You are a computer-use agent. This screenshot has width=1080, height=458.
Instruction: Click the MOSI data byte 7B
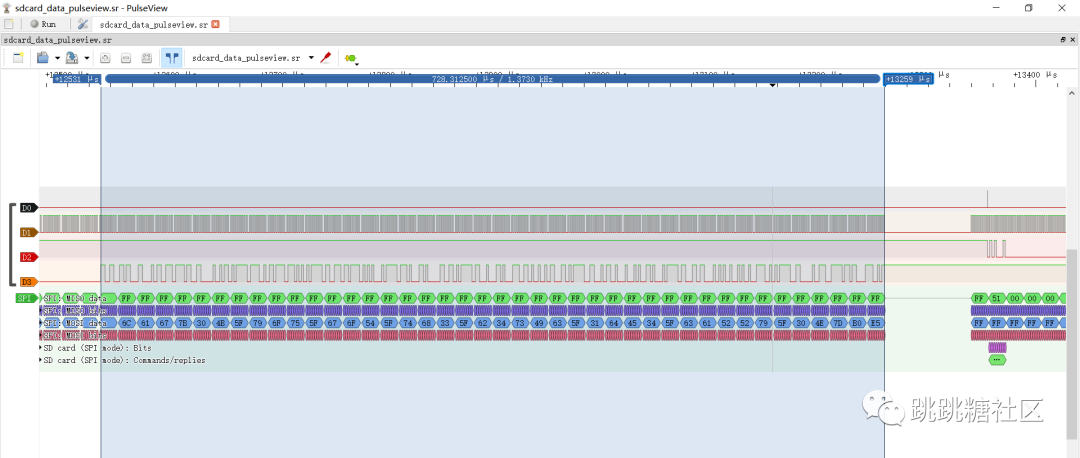pyautogui.click(x=183, y=323)
